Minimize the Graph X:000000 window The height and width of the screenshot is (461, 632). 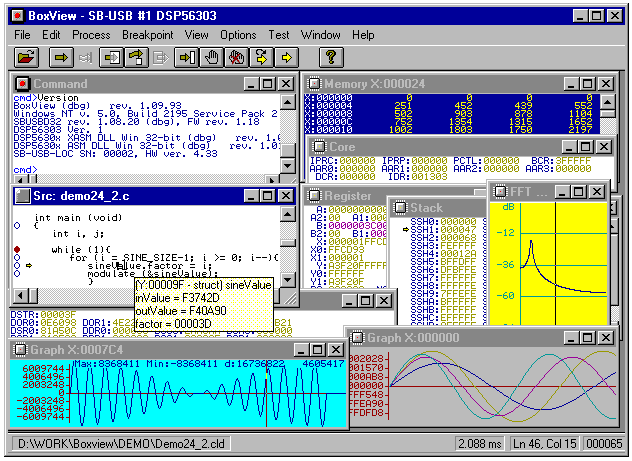pos(571,338)
